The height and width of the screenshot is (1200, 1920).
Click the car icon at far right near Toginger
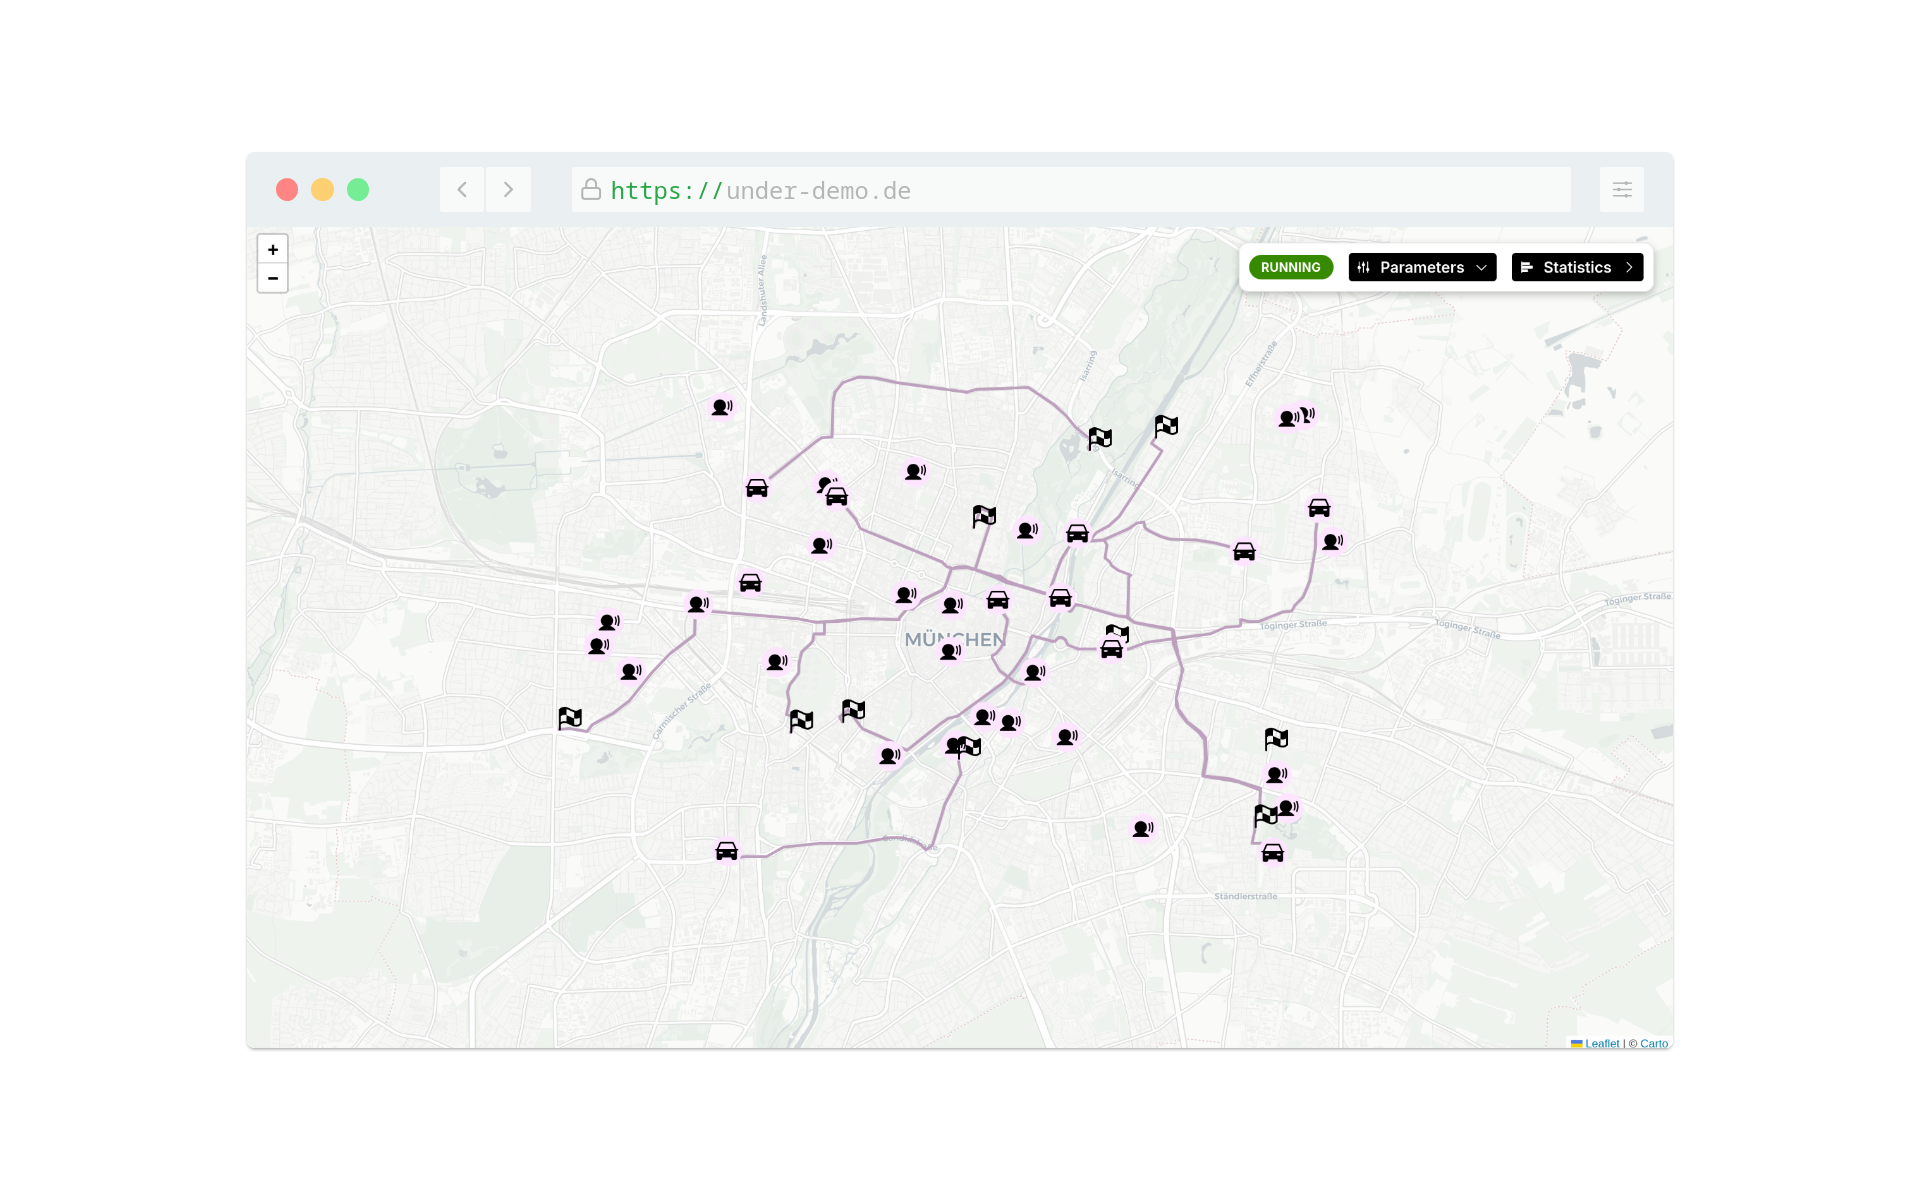pyautogui.click(x=1319, y=508)
